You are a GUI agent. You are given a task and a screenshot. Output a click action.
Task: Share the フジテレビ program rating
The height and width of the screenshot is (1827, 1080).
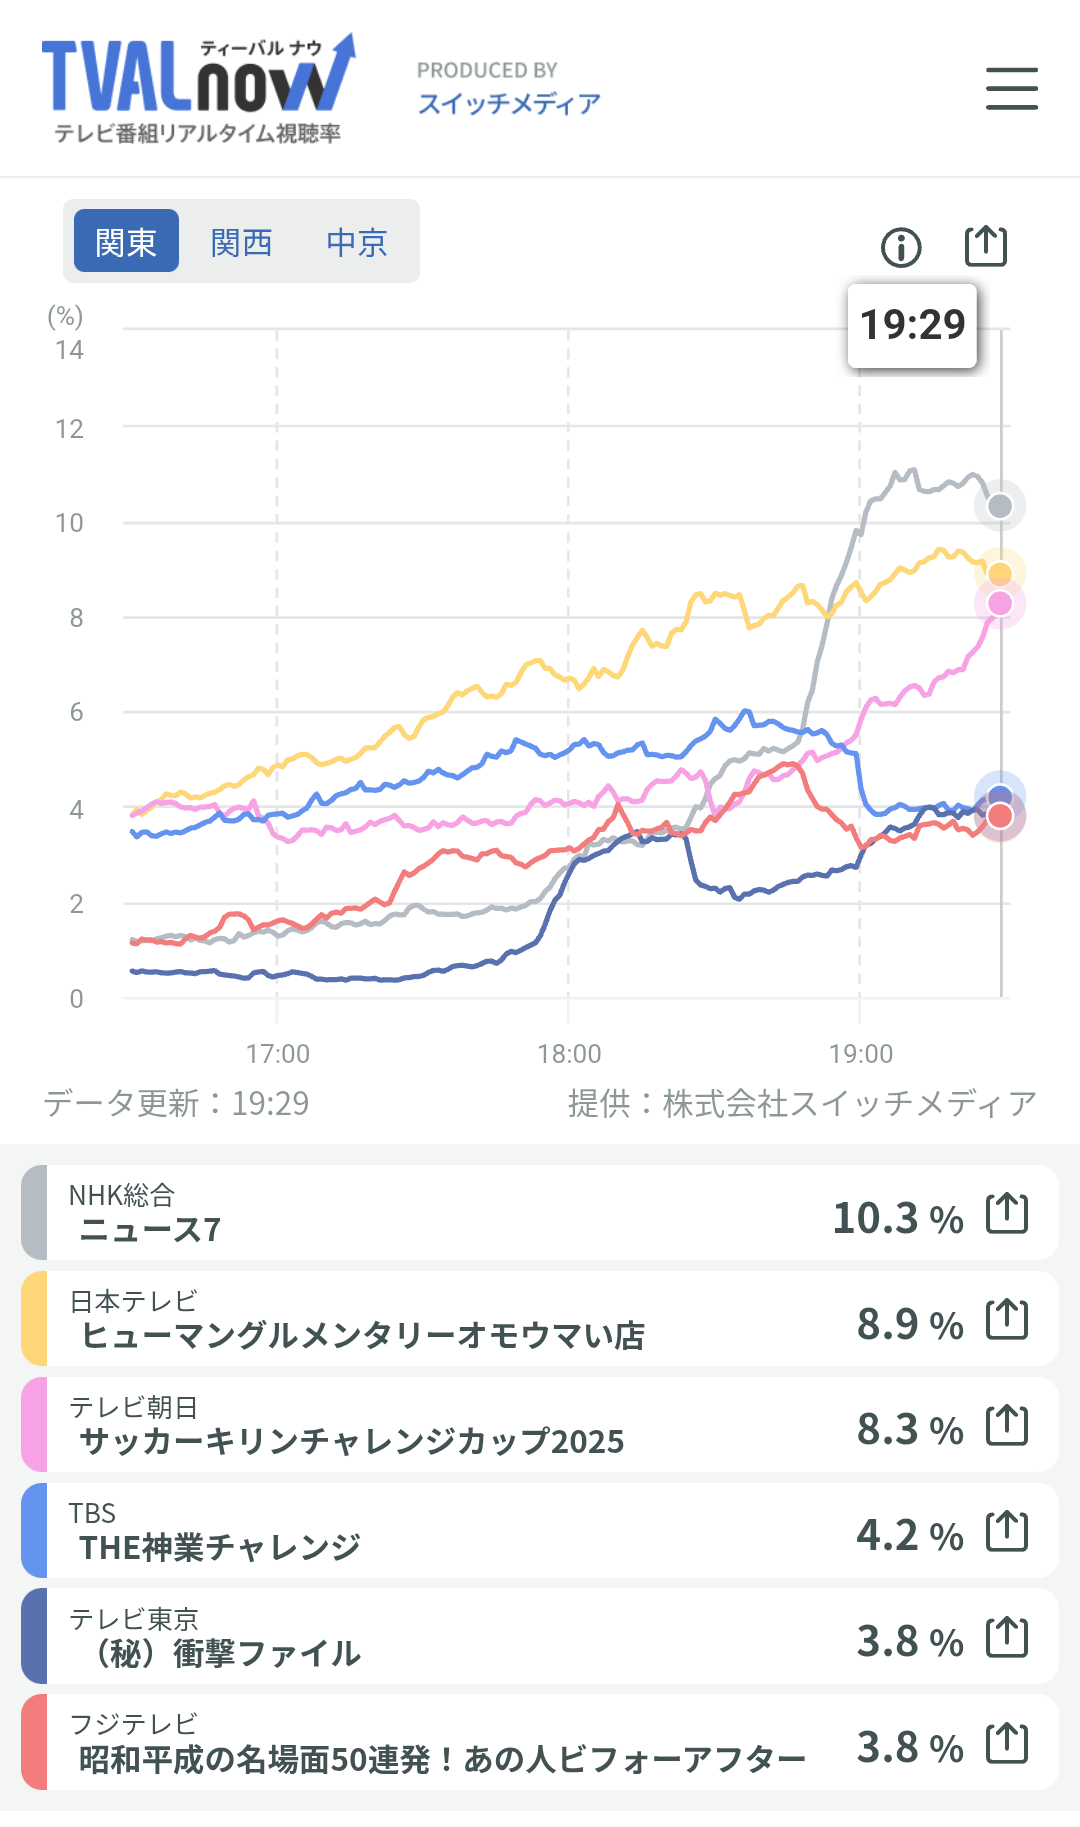pyautogui.click(x=1006, y=1743)
